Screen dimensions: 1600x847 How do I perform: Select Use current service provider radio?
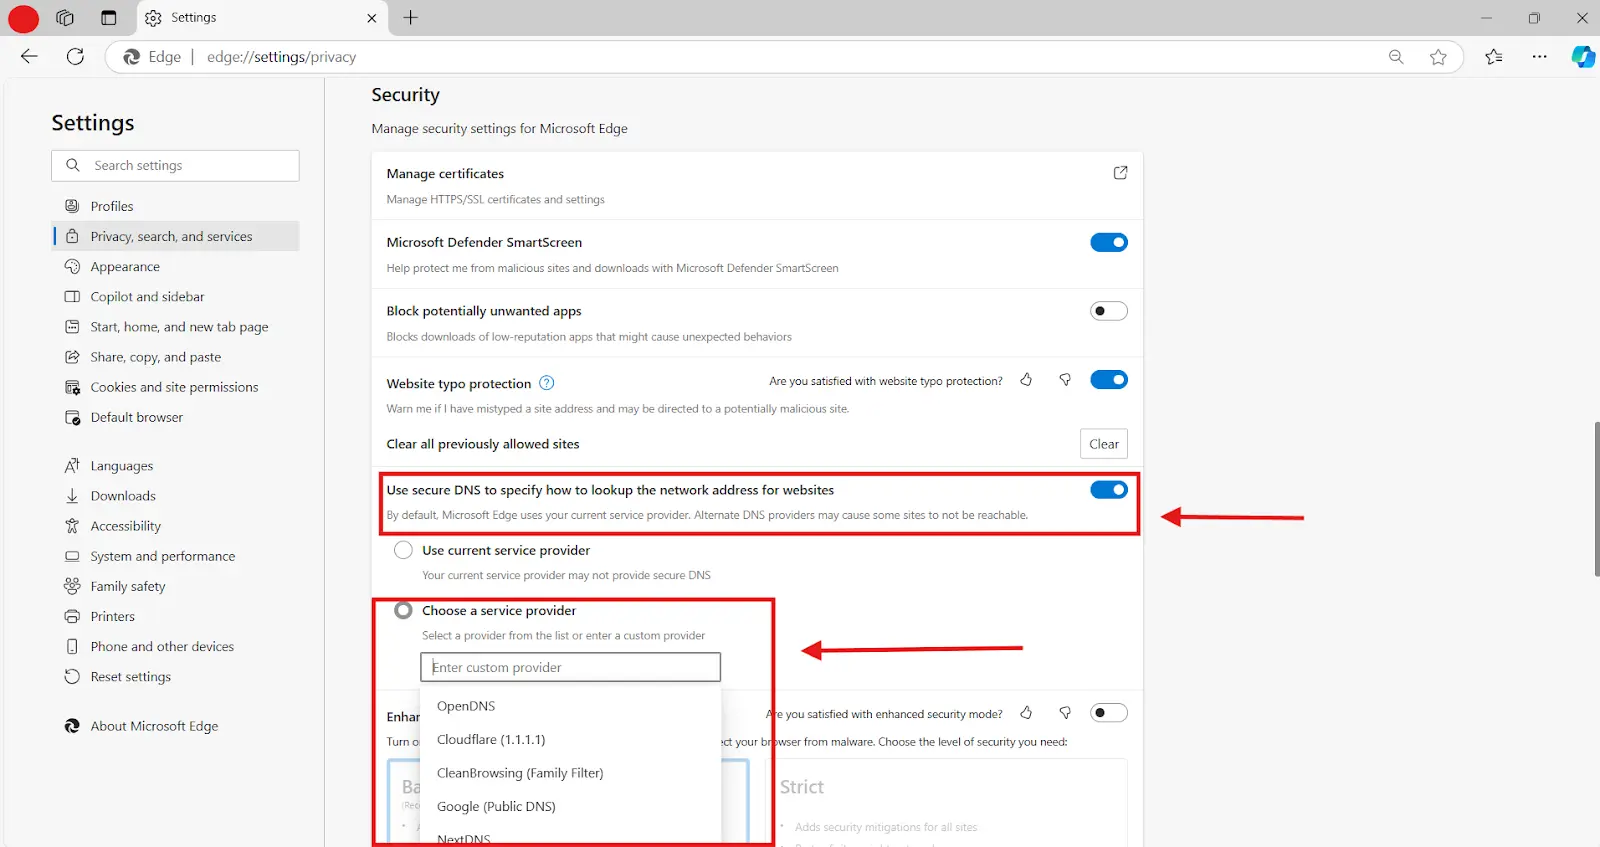tap(403, 550)
